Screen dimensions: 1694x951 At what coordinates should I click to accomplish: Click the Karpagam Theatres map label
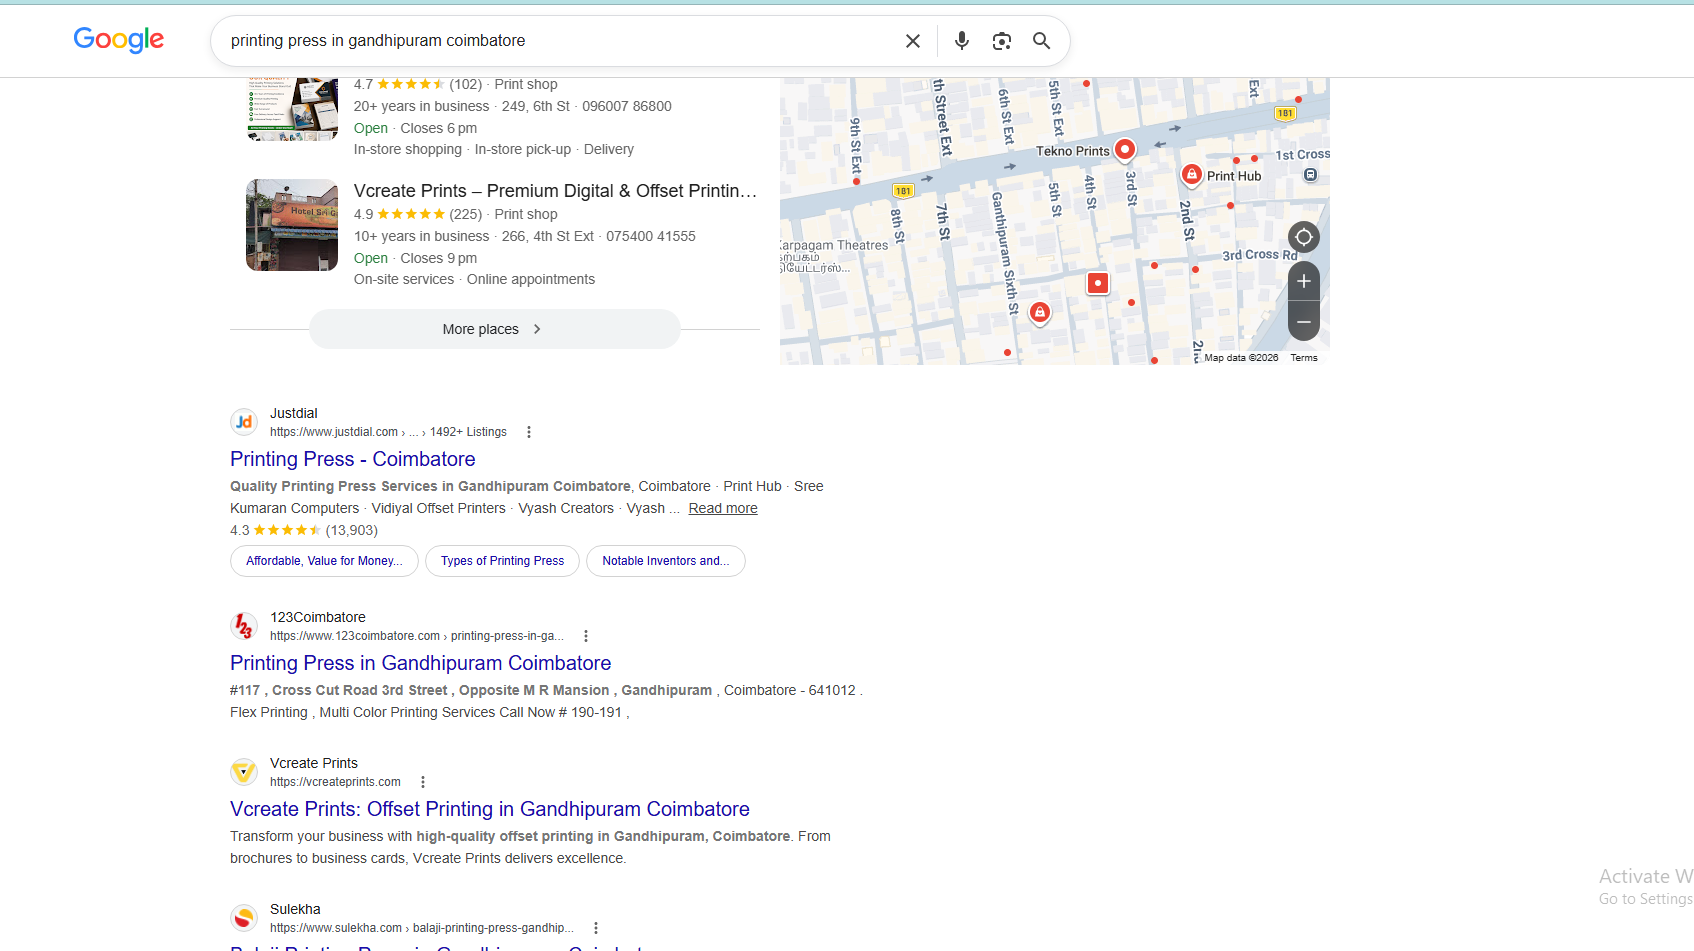point(834,256)
